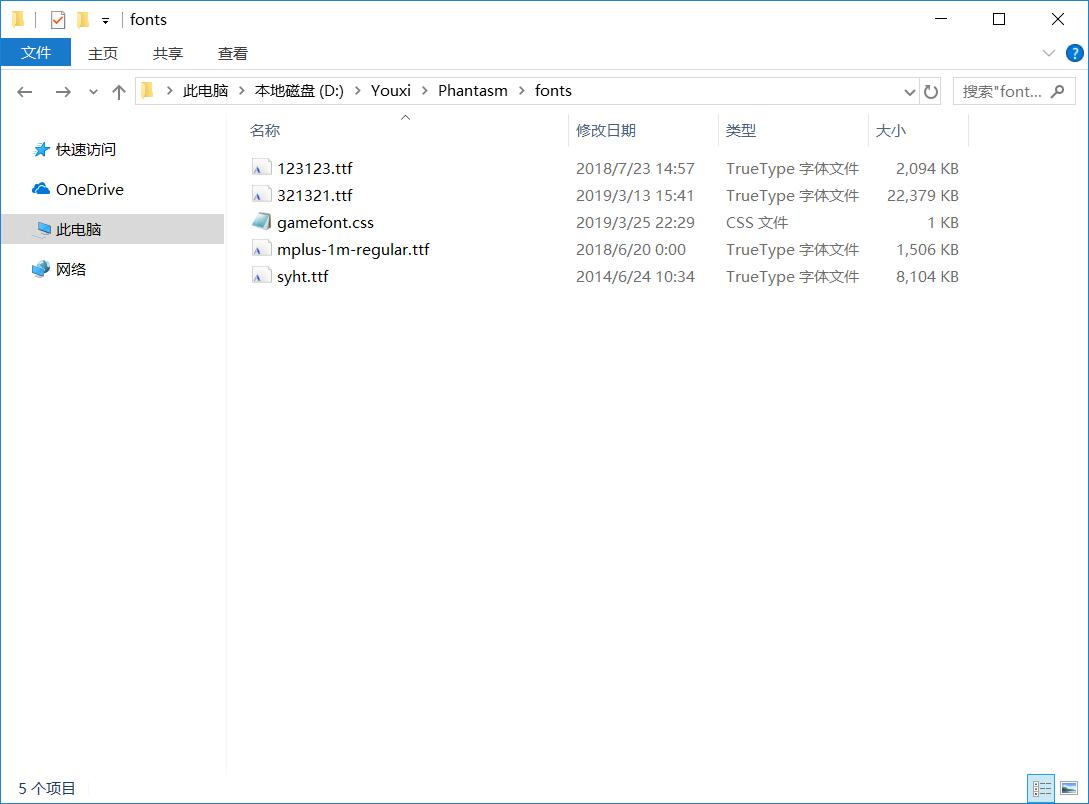Click the font icon of mplus-1m-regular.ttf
Viewport: 1089px width, 804px height.
261,249
